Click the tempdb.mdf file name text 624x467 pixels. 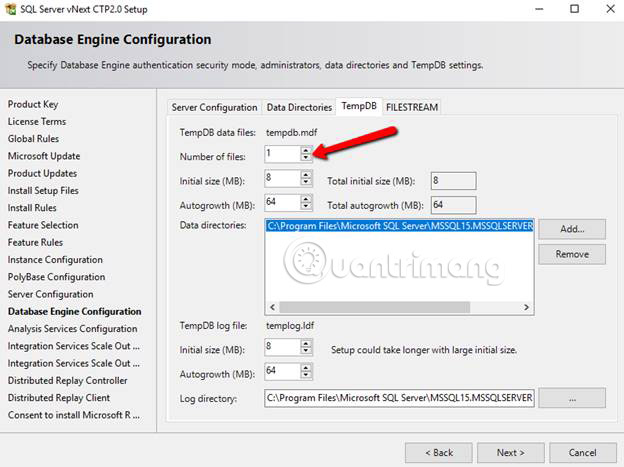pos(291,132)
